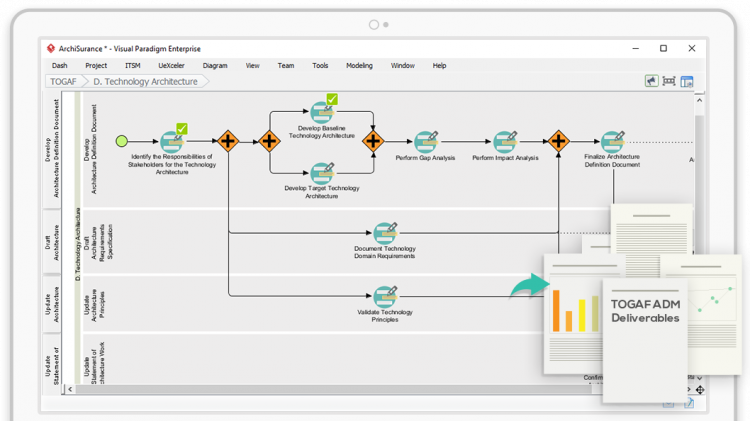Click the rightmost panel layout icon in breadcrumb bar
Viewport: 750px width, 421px height.
coord(687,81)
